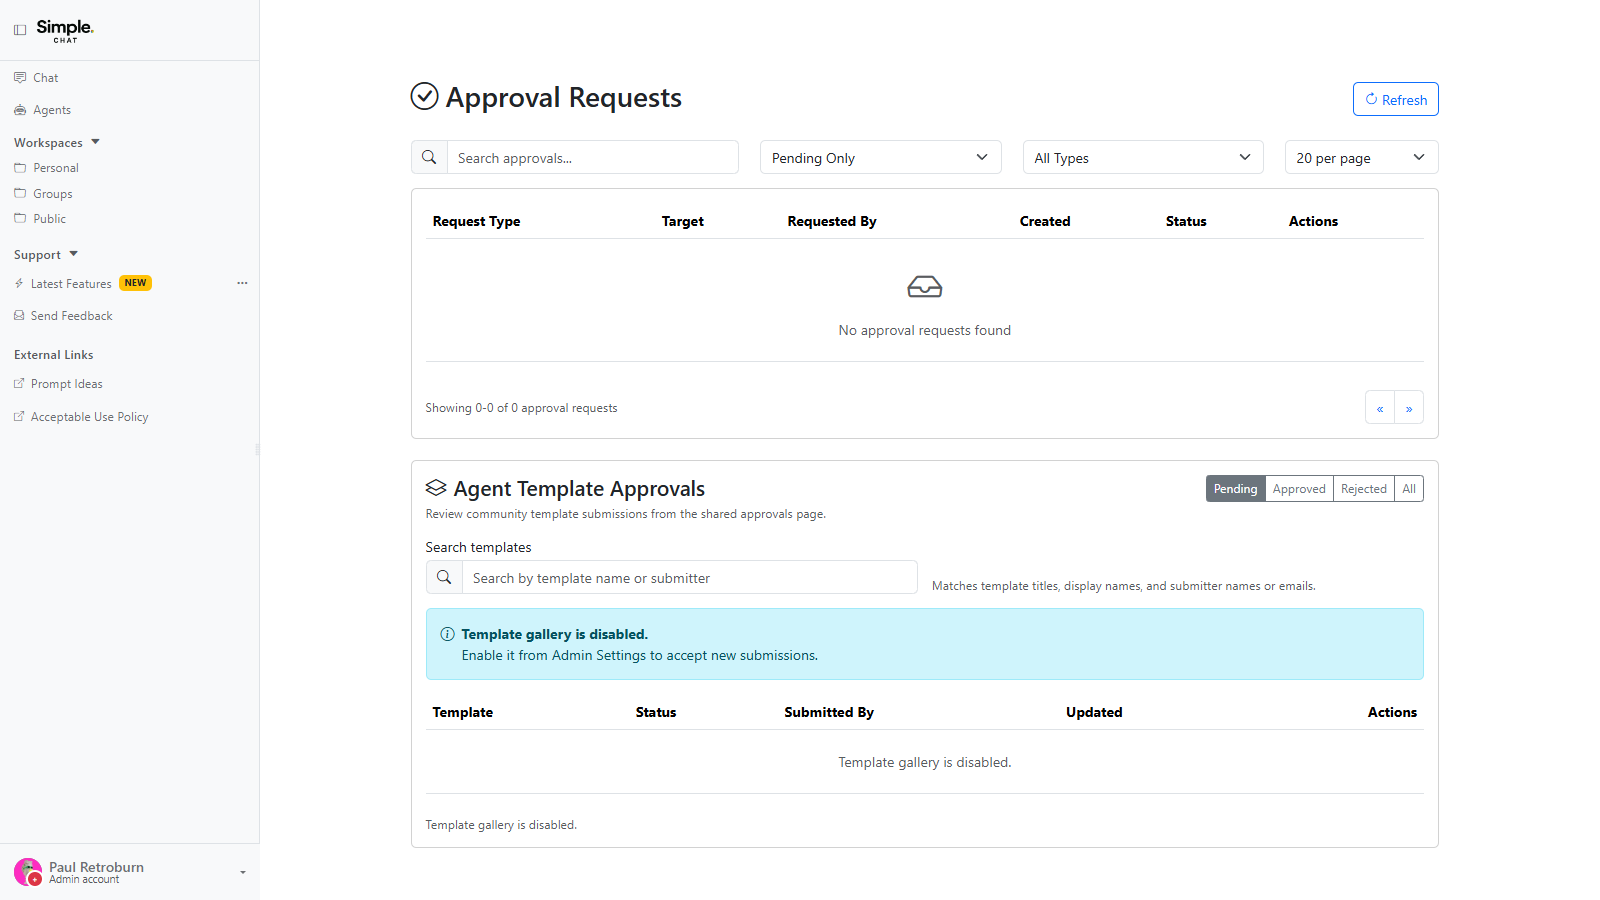Focus the Search by template name field

(x=690, y=577)
